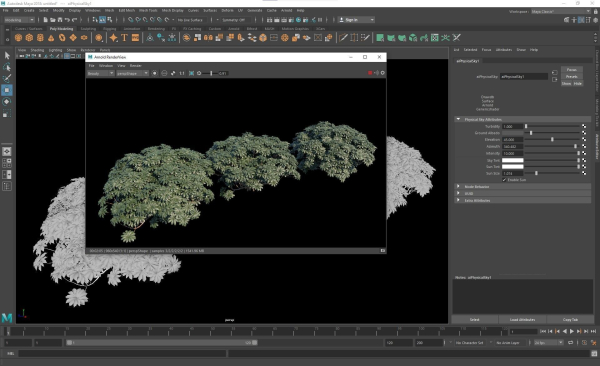The image size is (600, 366).
Task: Click the Load Attributes button
Action: click(522, 320)
